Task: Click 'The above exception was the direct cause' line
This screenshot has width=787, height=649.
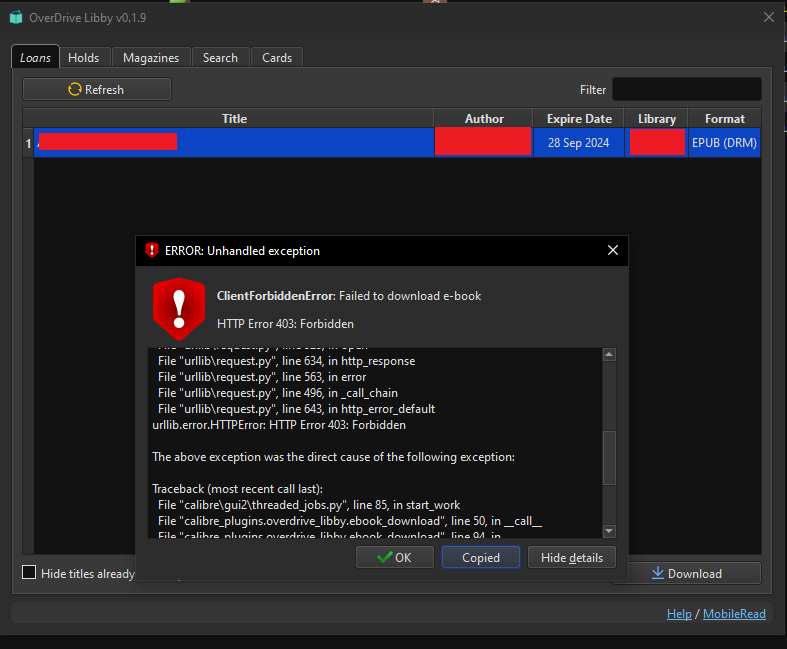Action: (x=333, y=457)
